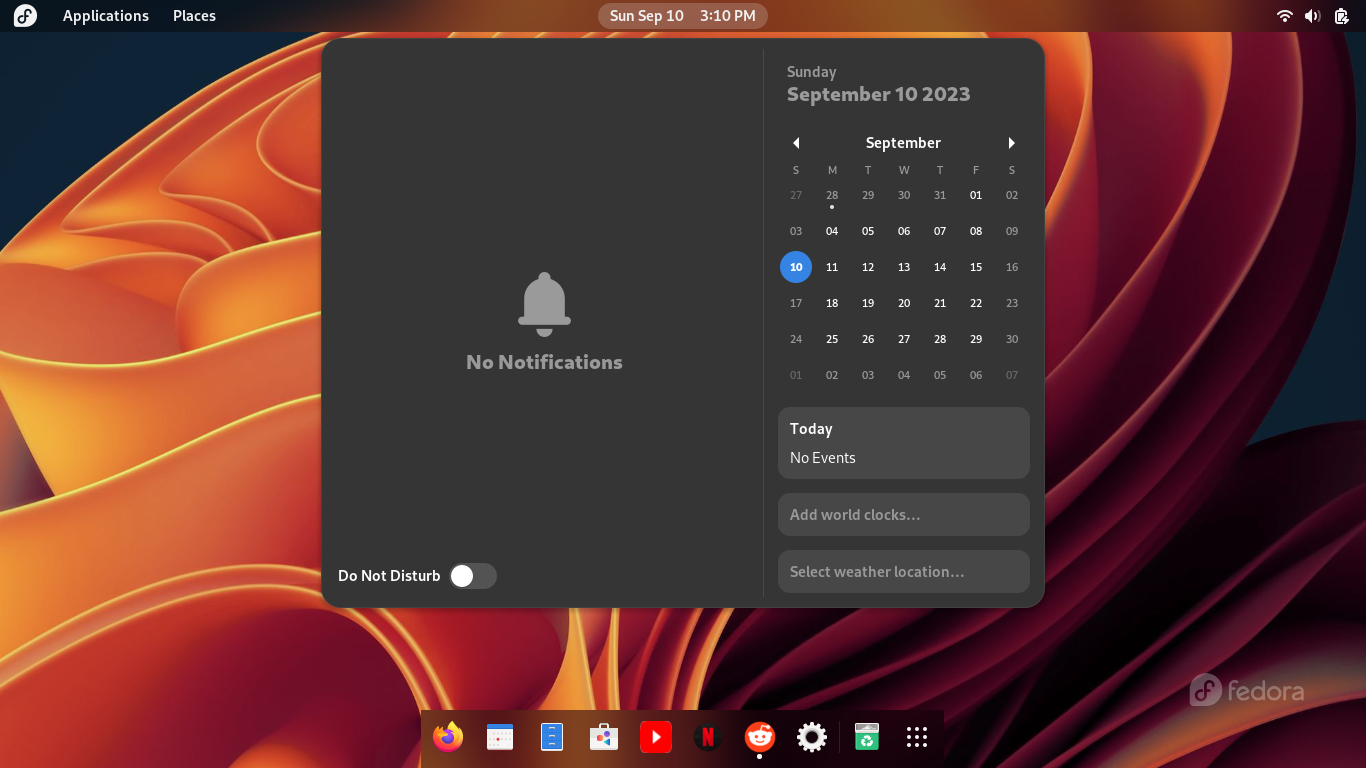Select September 18 in the calendar
The height and width of the screenshot is (768, 1366).
pyautogui.click(x=832, y=303)
